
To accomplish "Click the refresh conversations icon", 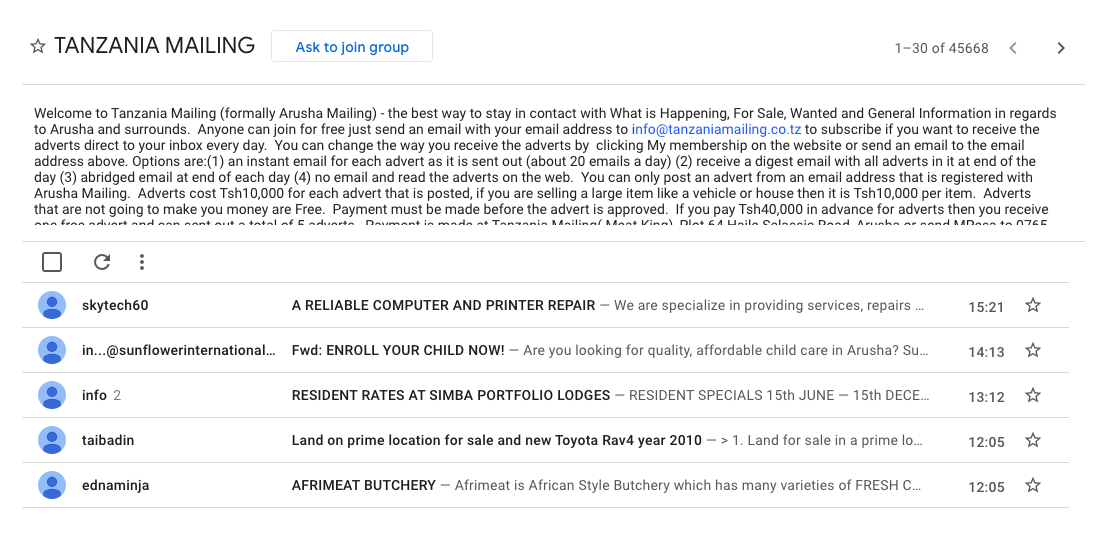I will click(x=102, y=262).
